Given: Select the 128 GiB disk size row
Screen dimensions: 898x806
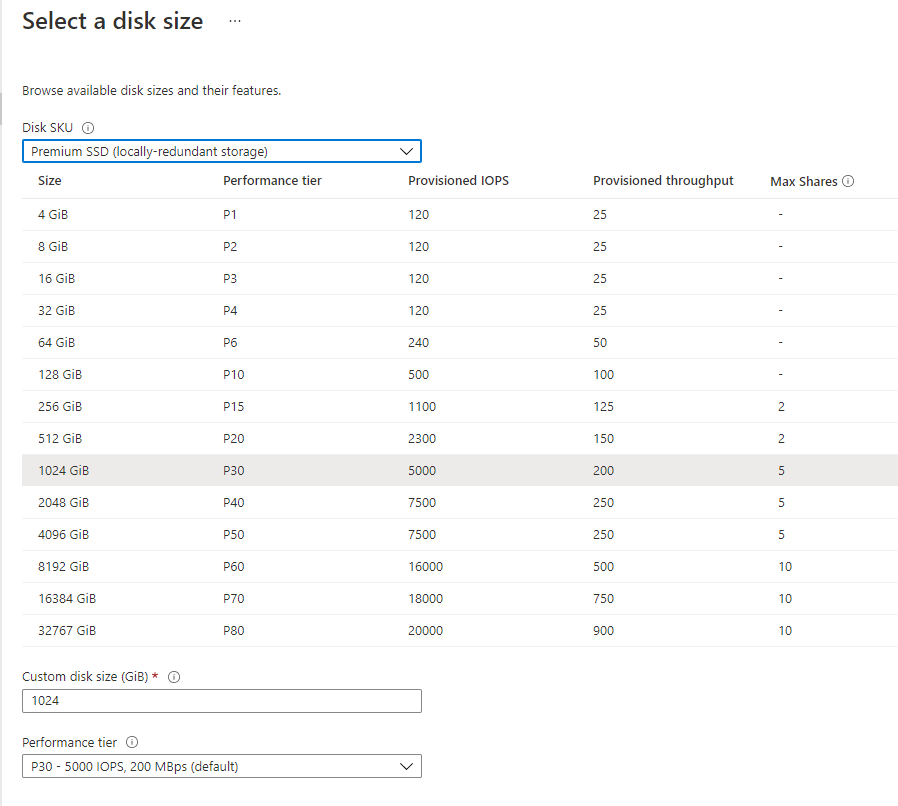Looking at the screenshot, I should (x=460, y=375).
